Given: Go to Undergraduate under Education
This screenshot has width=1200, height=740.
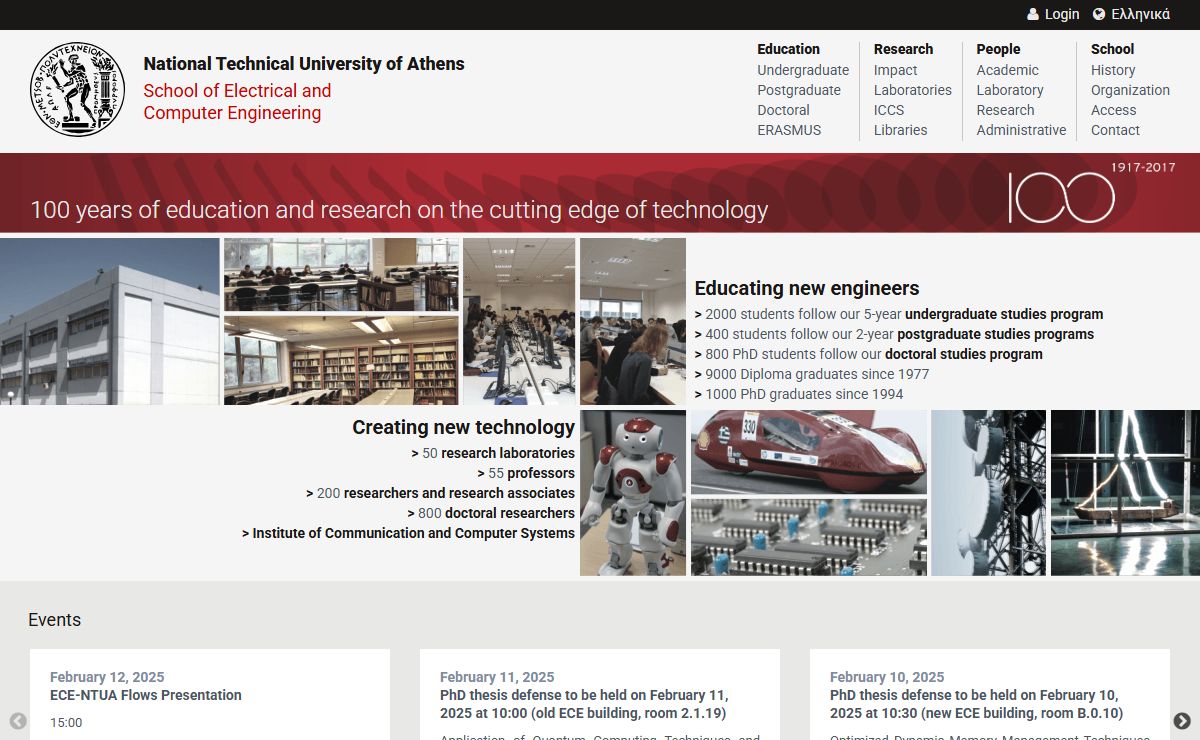Looking at the screenshot, I should [x=803, y=70].
